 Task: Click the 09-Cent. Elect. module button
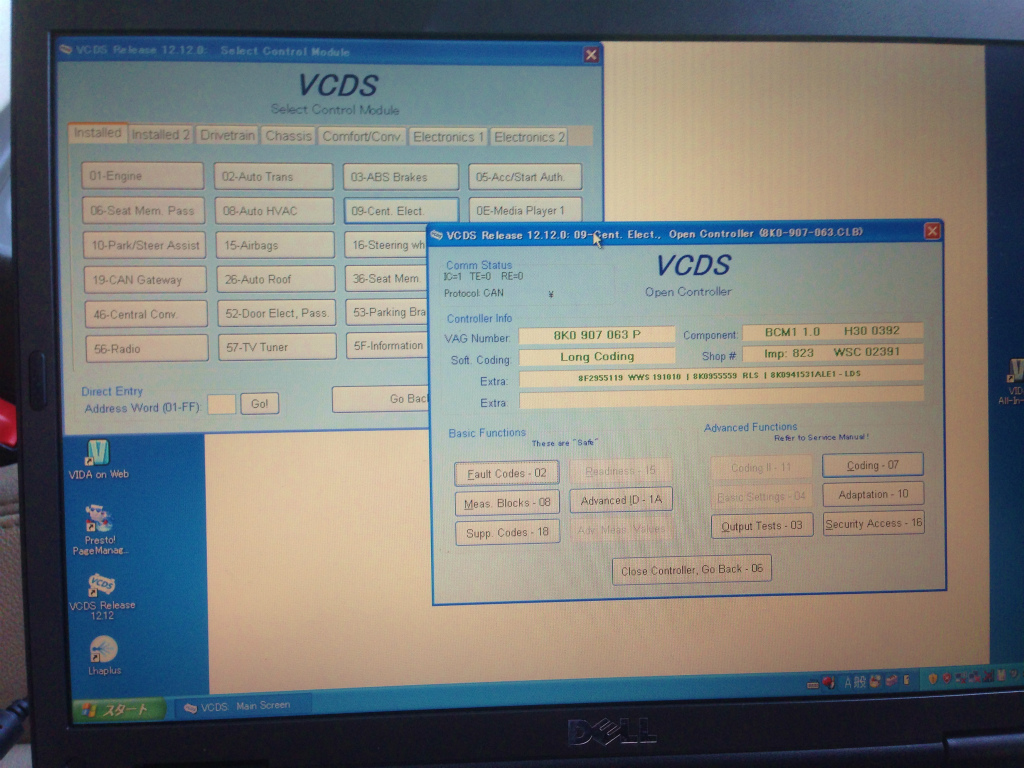tap(401, 211)
